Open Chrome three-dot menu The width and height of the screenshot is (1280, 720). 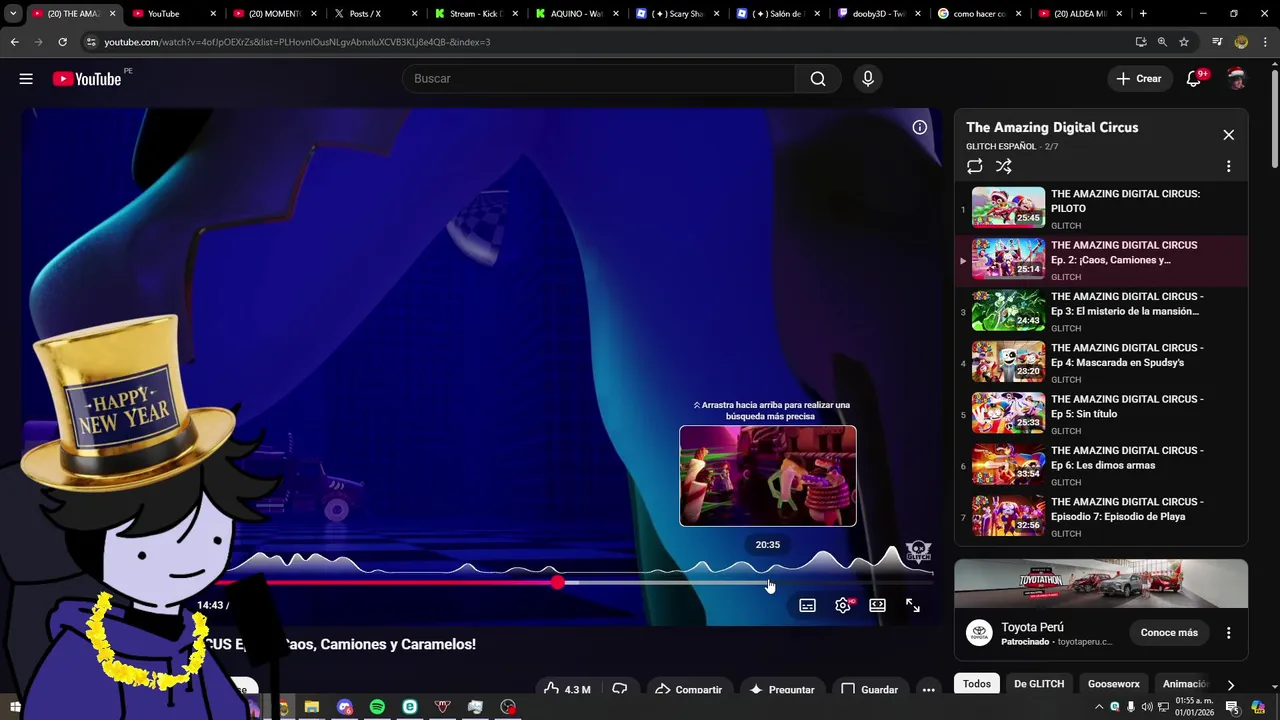click(x=1265, y=42)
